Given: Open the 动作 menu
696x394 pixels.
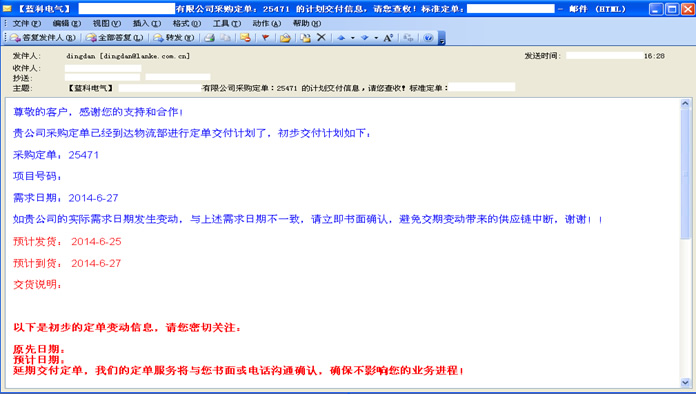Looking at the screenshot, I should tap(267, 24).
